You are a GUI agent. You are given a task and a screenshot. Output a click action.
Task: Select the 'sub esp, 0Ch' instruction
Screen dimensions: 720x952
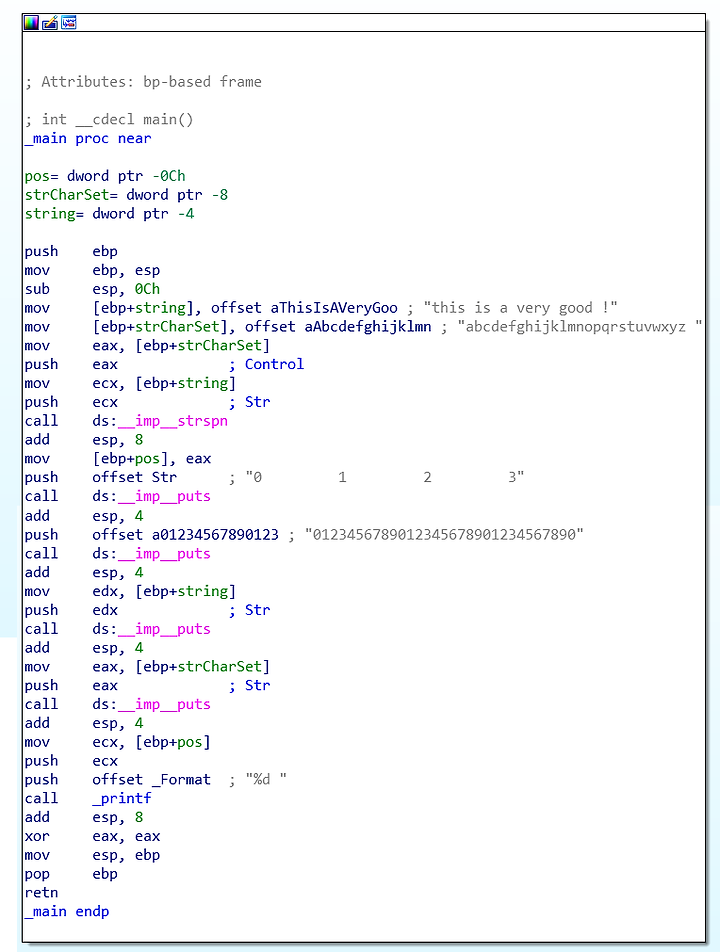click(x=92, y=289)
